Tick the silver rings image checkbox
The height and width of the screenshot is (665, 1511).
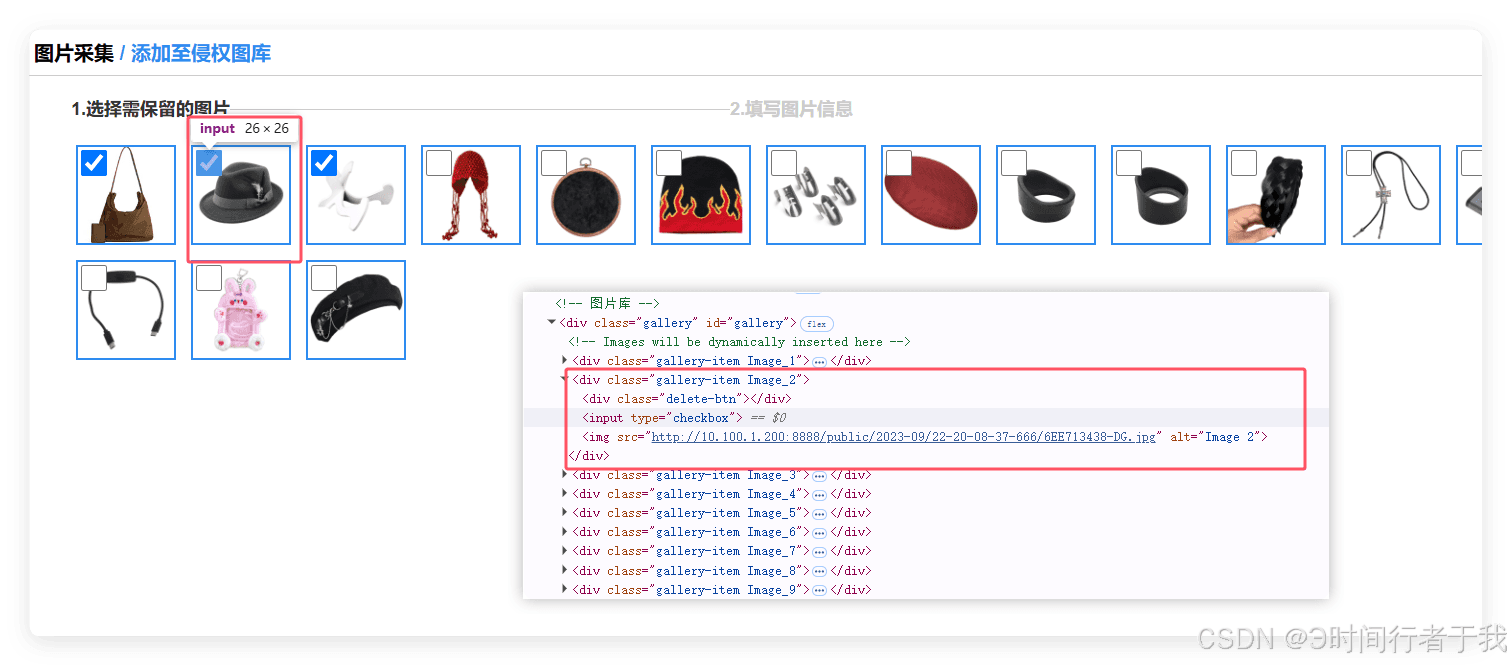pos(783,163)
